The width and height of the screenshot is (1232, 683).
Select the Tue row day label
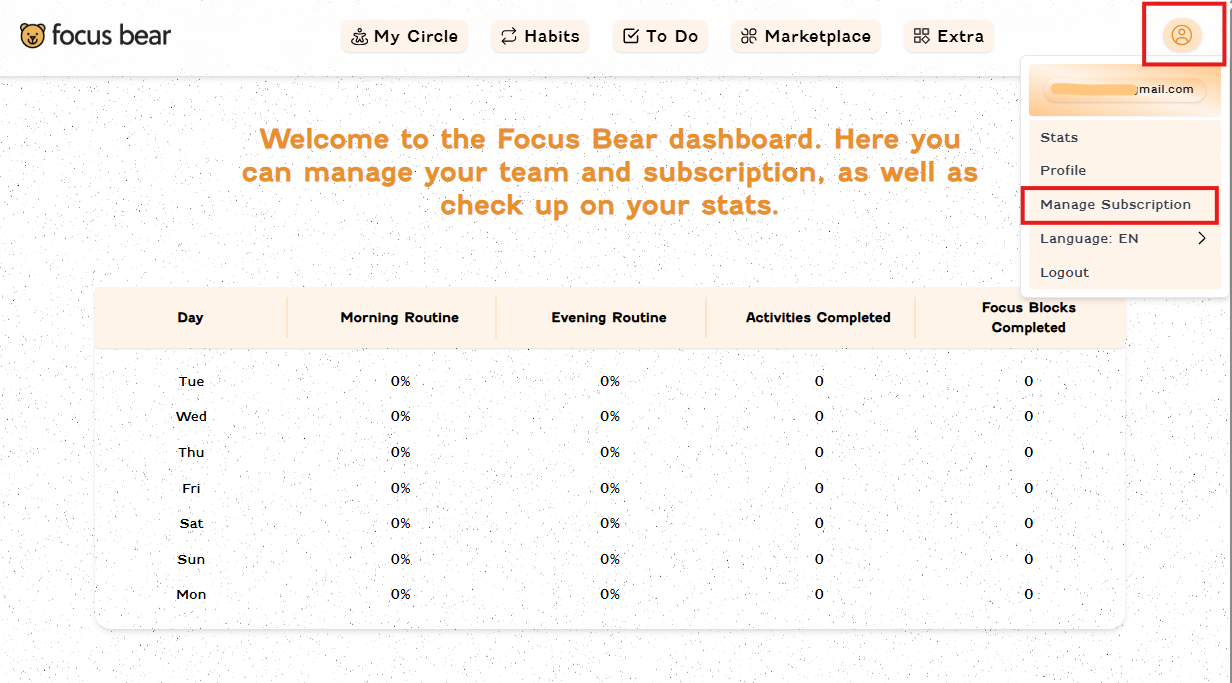click(191, 382)
